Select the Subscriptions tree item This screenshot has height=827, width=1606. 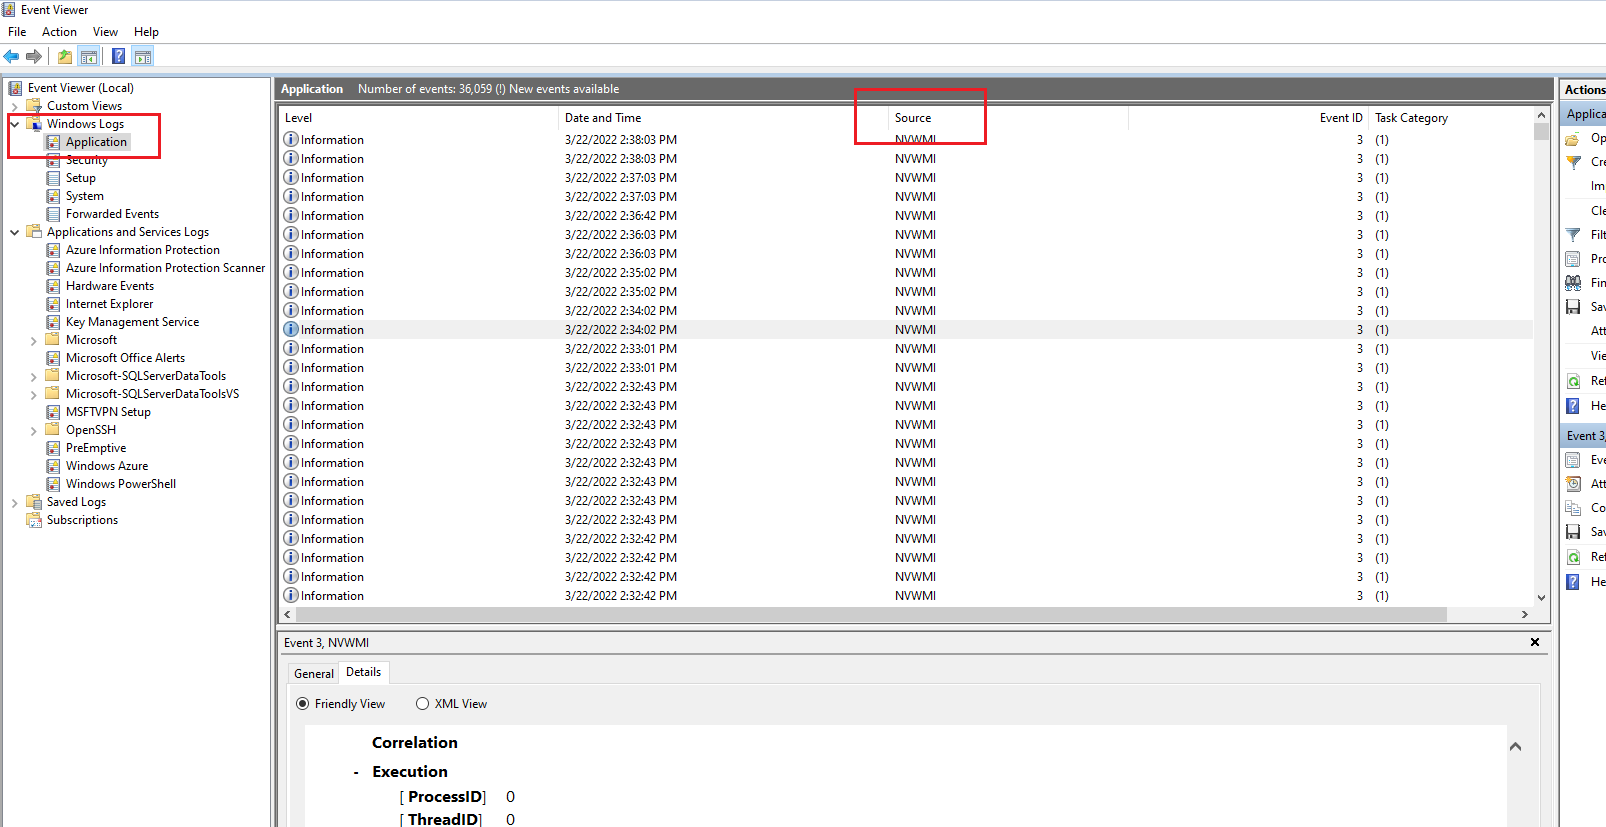pos(82,520)
